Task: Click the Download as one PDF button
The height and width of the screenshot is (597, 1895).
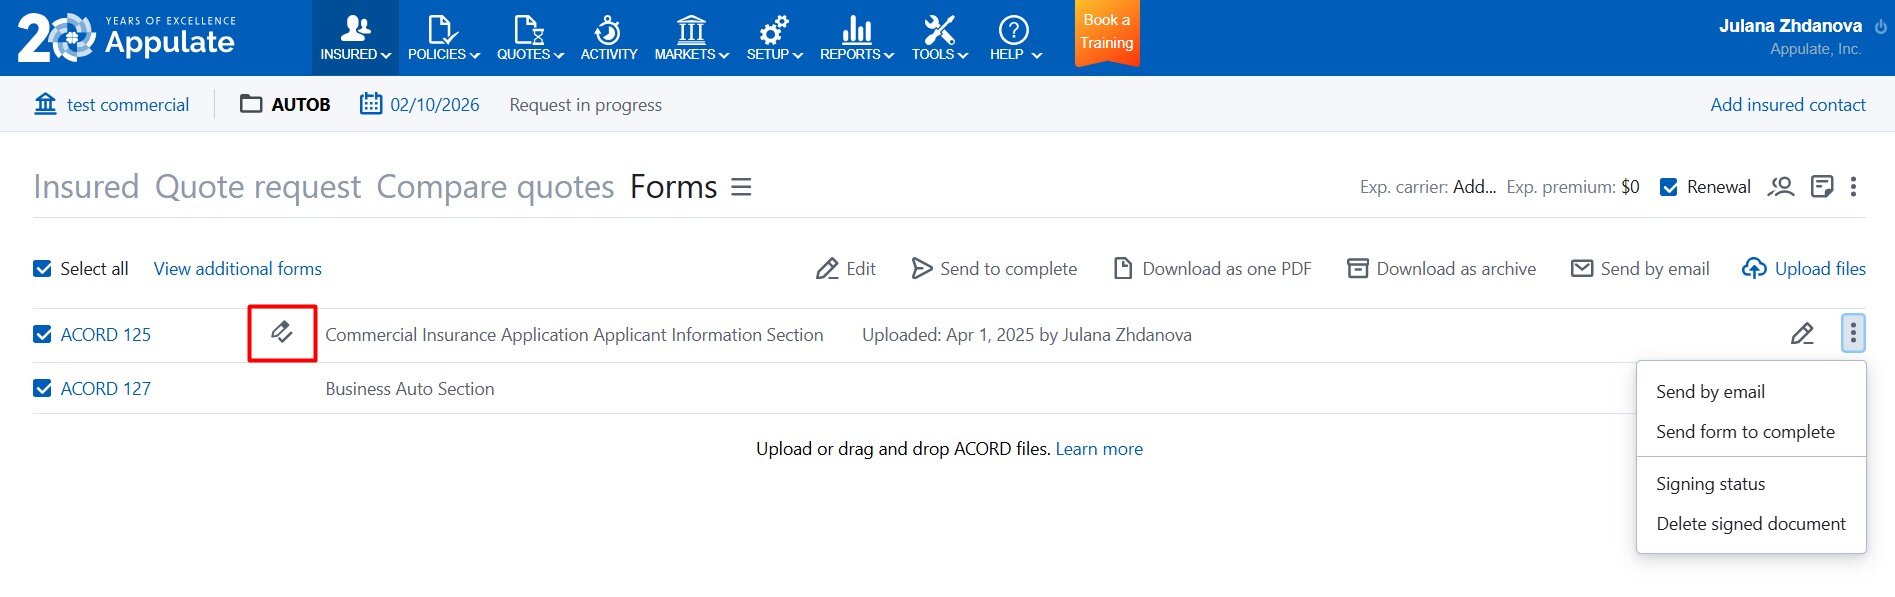Action: click(1212, 269)
